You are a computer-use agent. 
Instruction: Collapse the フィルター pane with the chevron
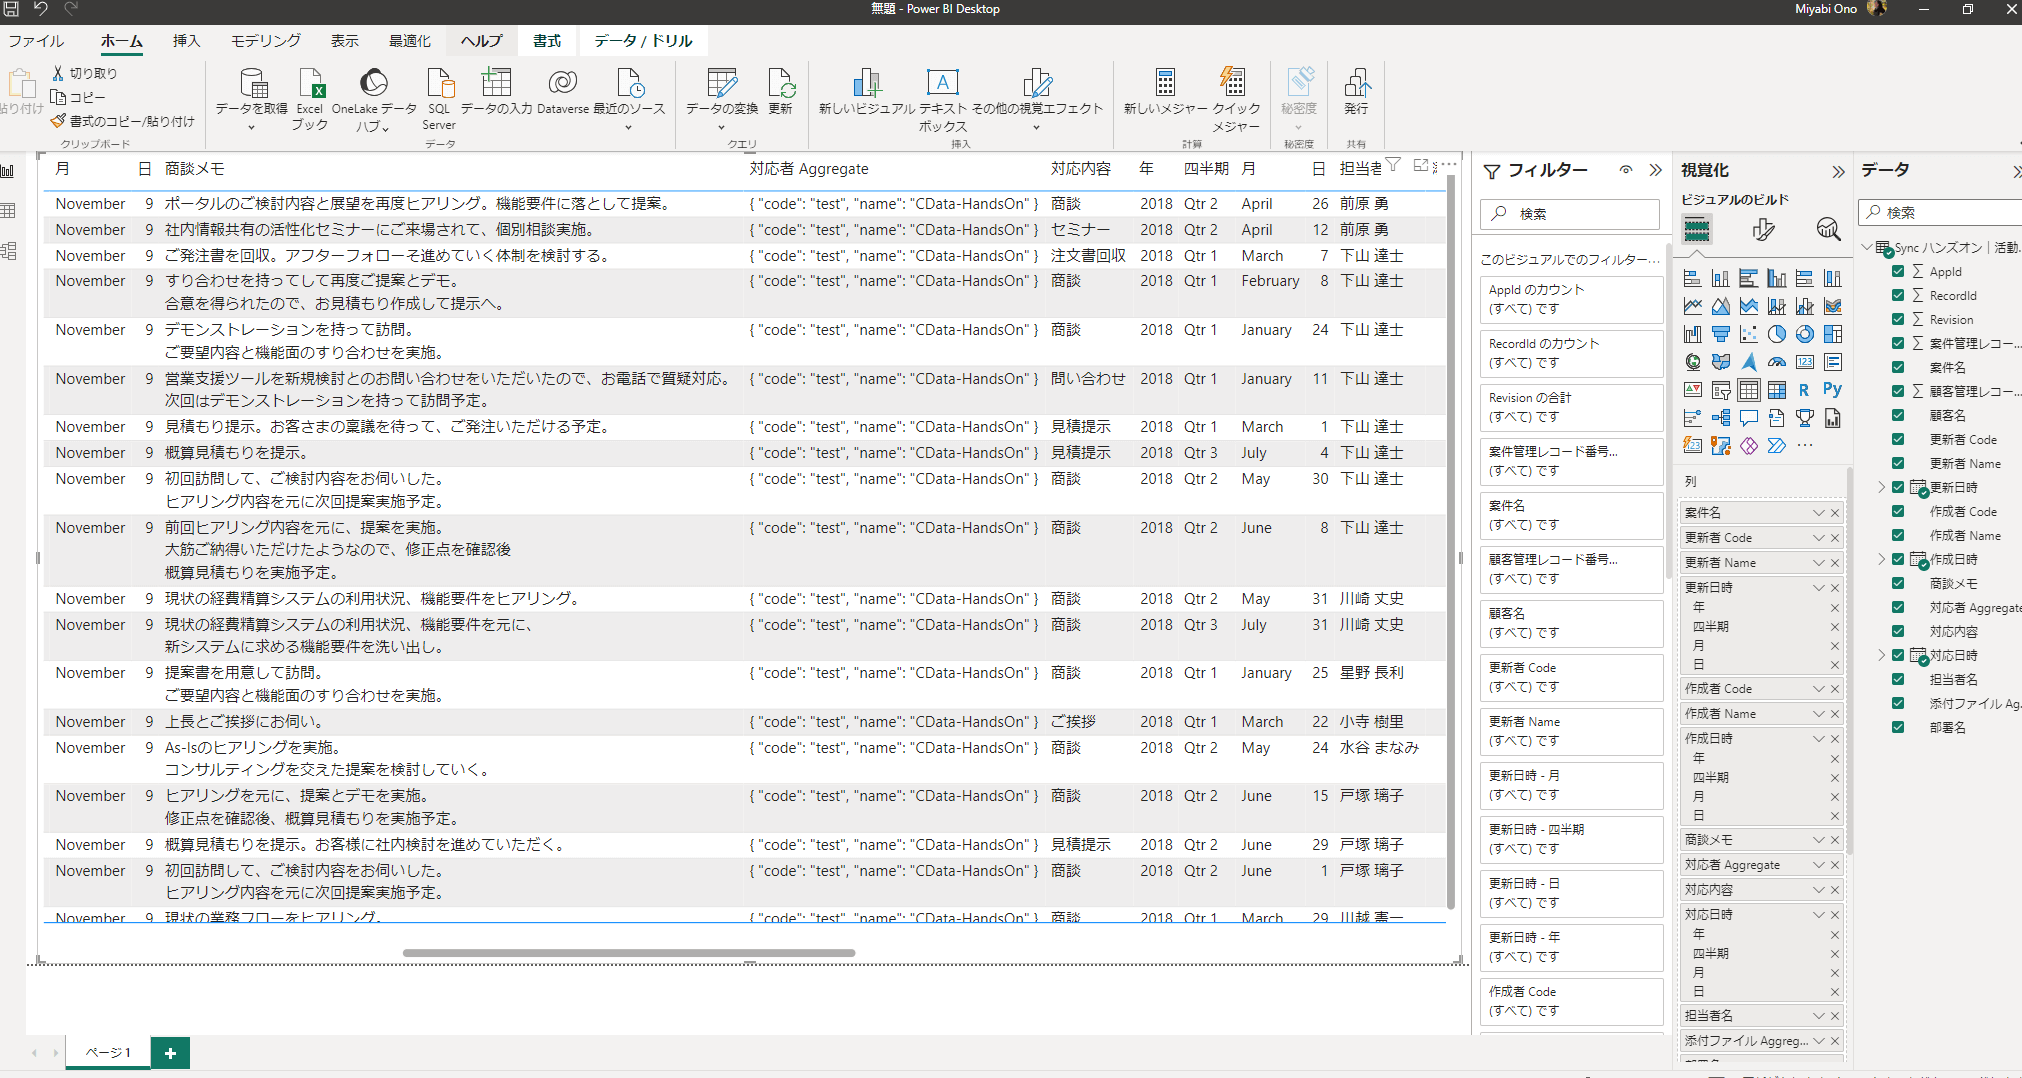click(1655, 170)
